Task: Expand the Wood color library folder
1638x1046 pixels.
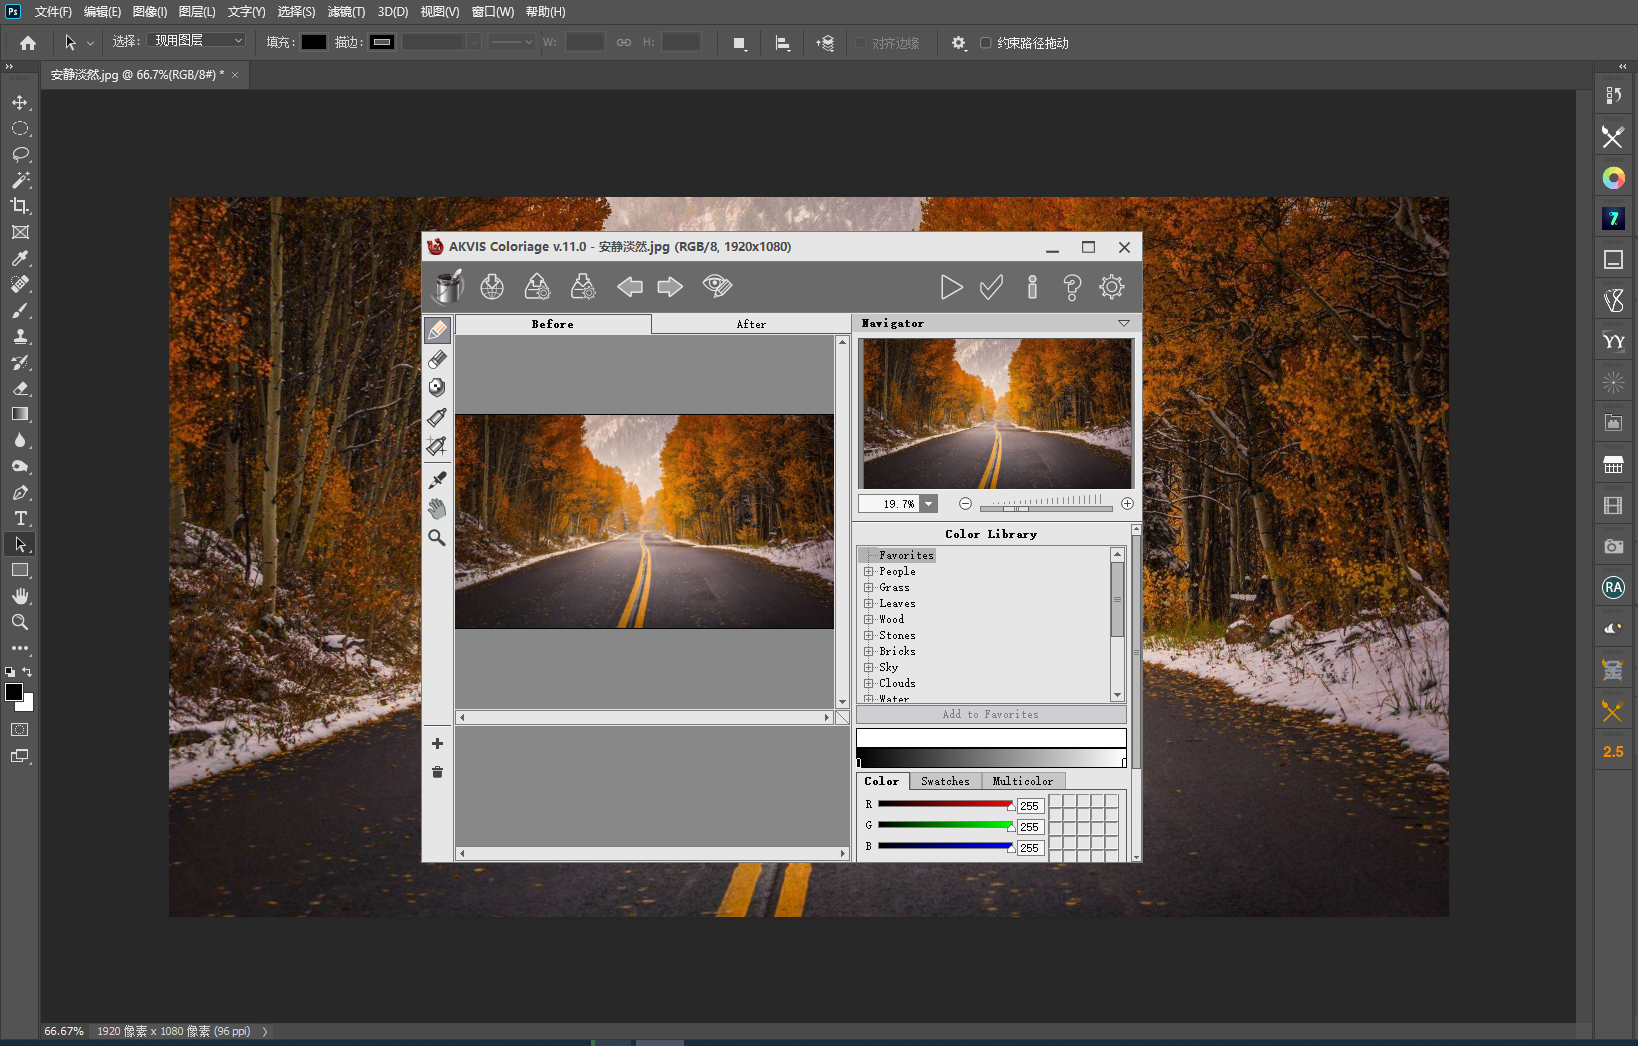Action: click(869, 620)
